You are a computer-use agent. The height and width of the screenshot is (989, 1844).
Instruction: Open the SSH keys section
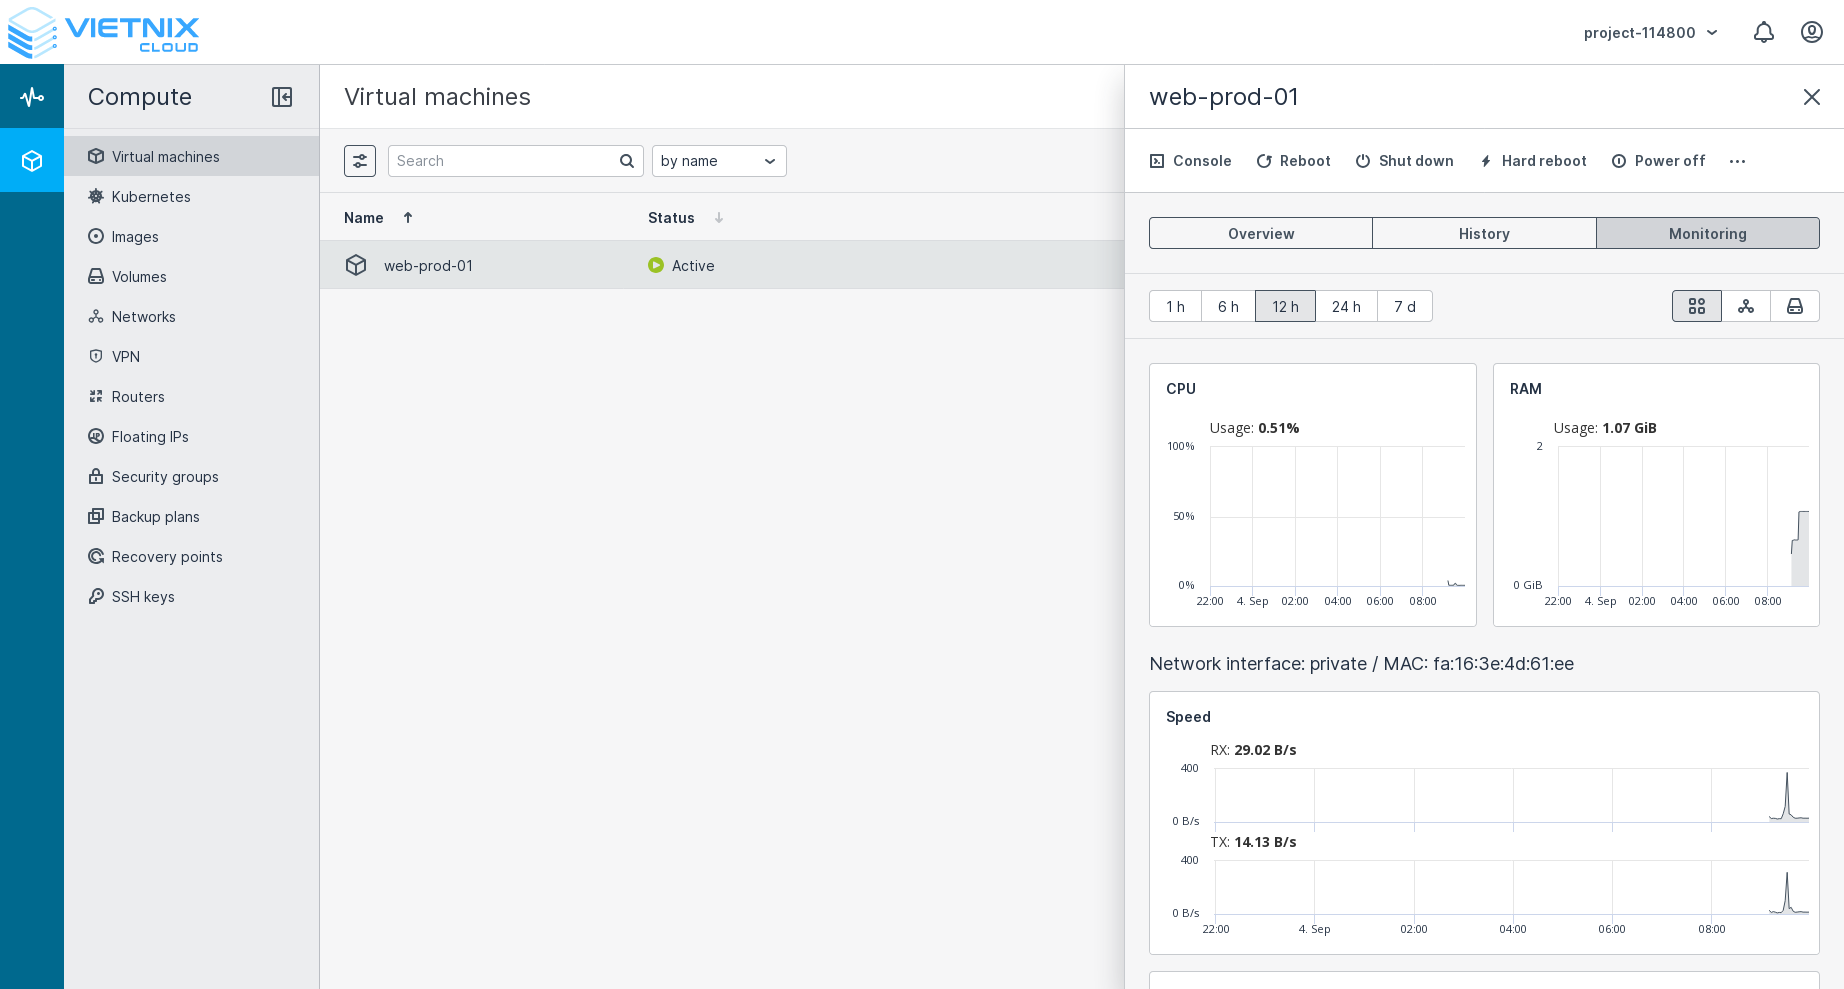(x=143, y=597)
